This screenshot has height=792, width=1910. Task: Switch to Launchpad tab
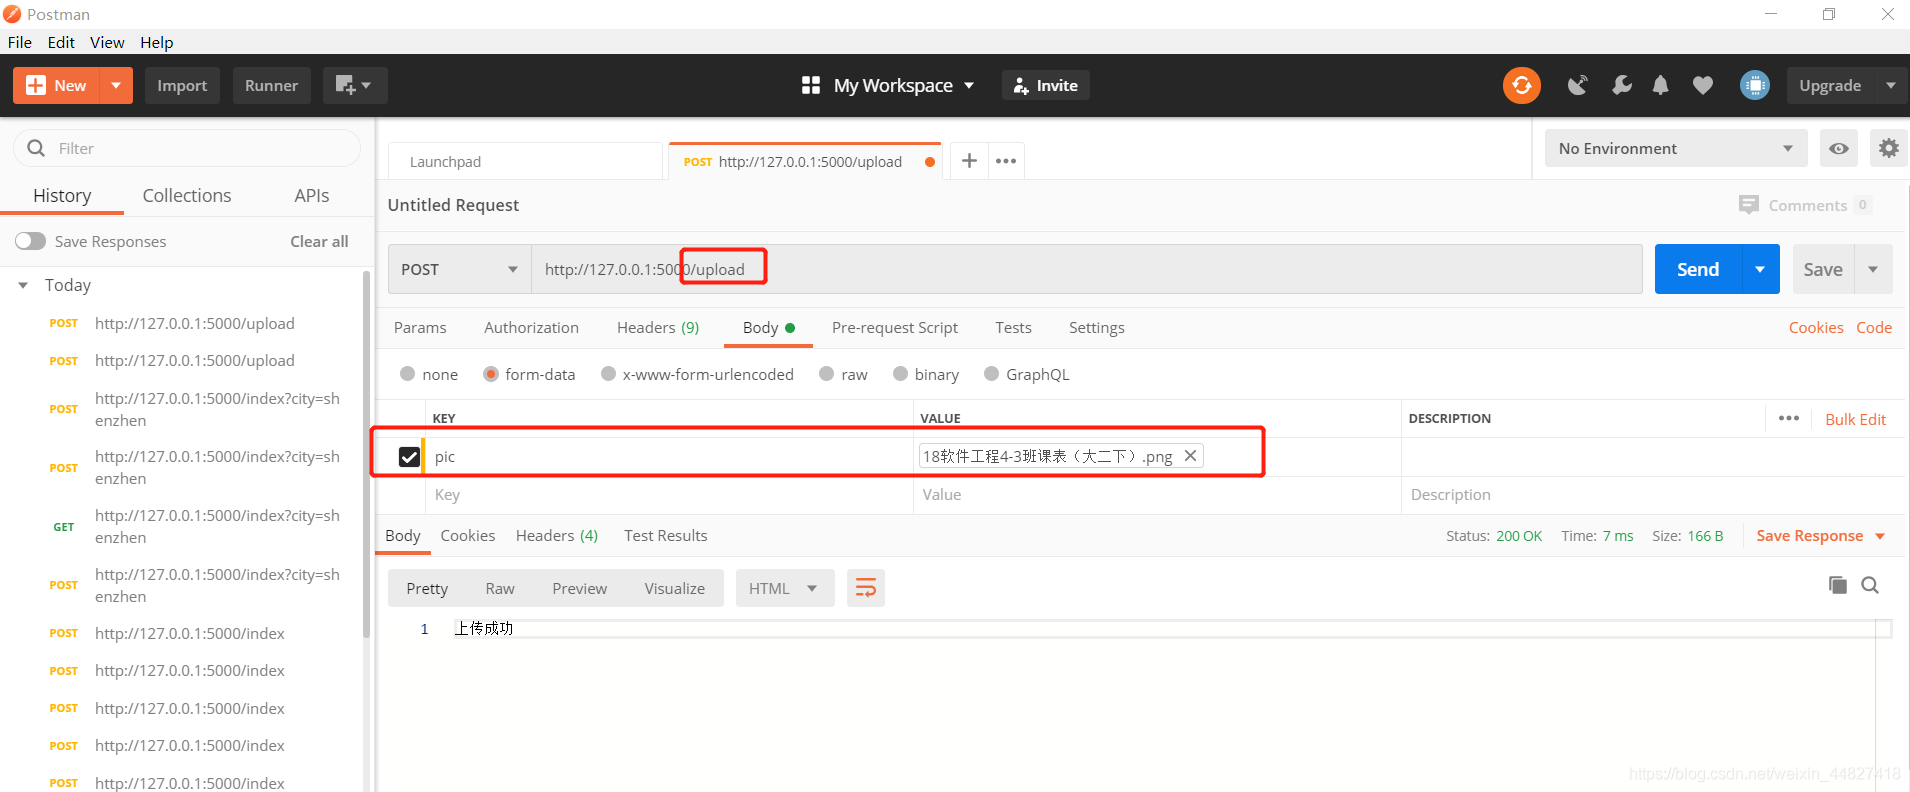(525, 161)
